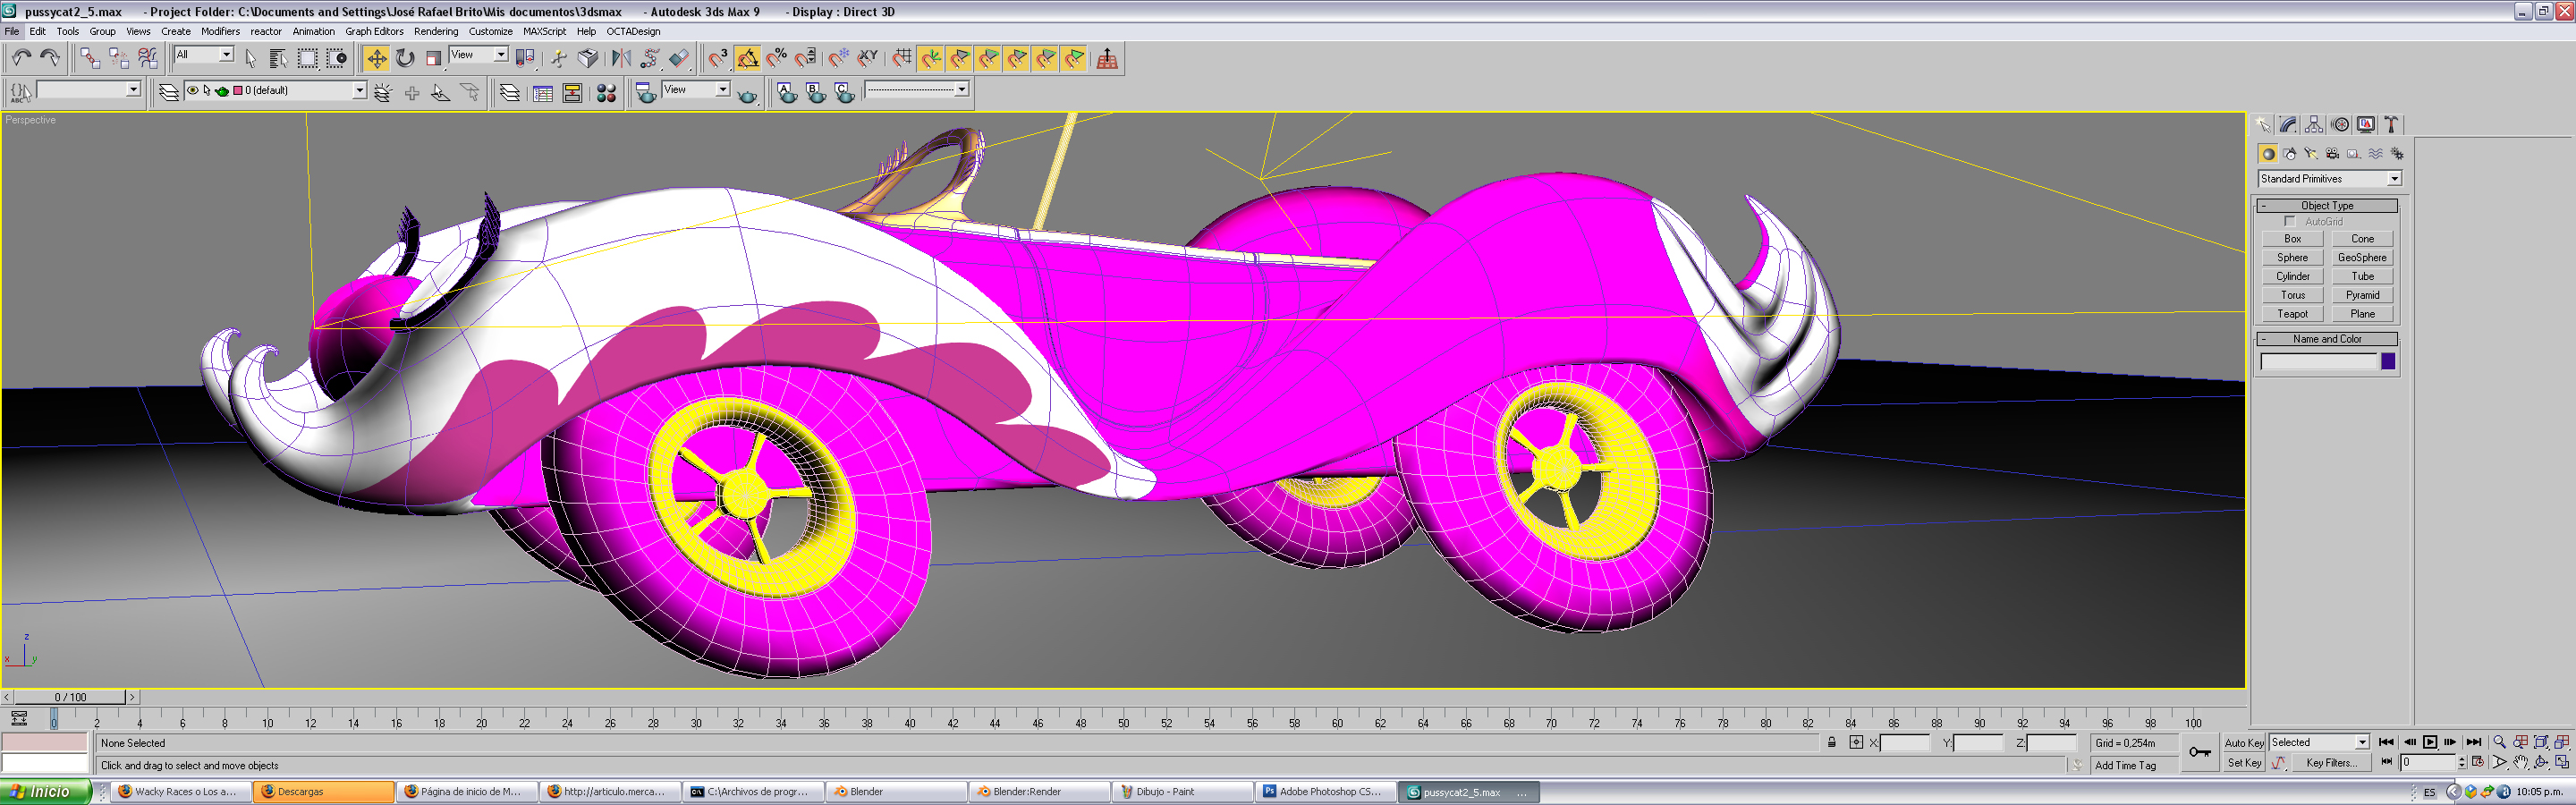Click the Undo arrow icon
This screenshot has width=2576, height=805.
[21, 58]
